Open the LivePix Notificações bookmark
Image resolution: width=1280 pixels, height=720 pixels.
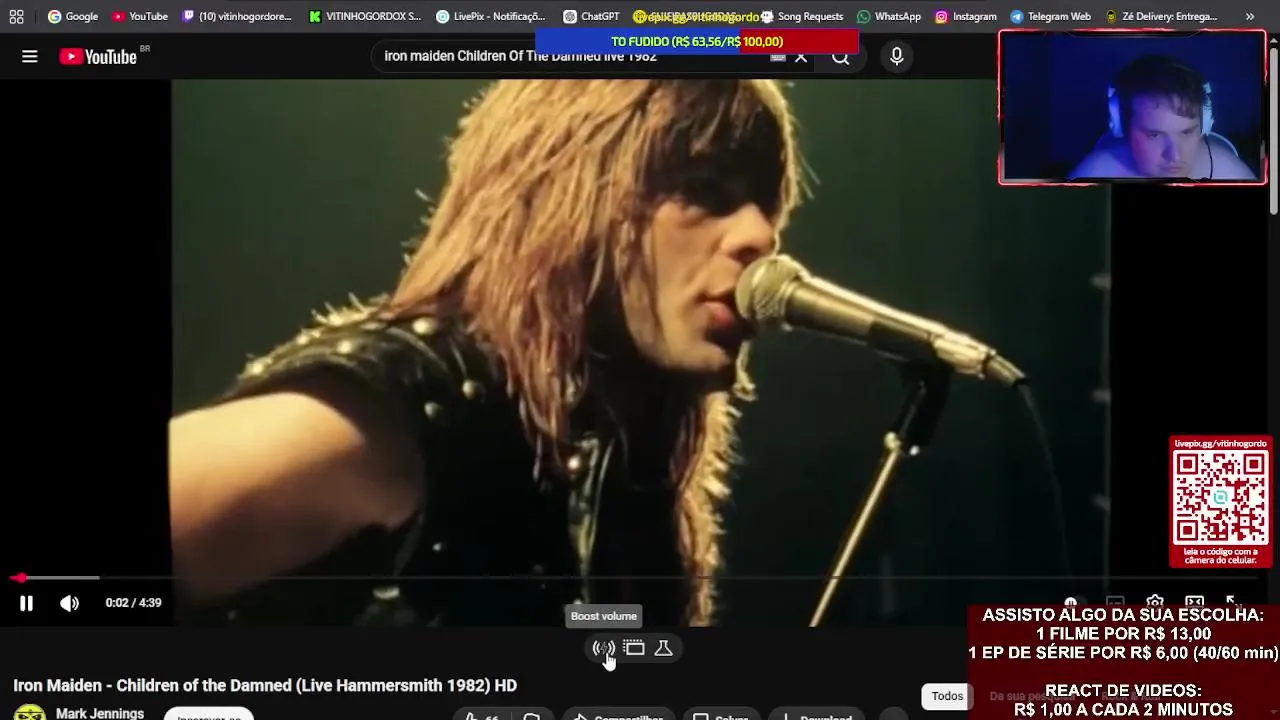[x=491, y=16]
